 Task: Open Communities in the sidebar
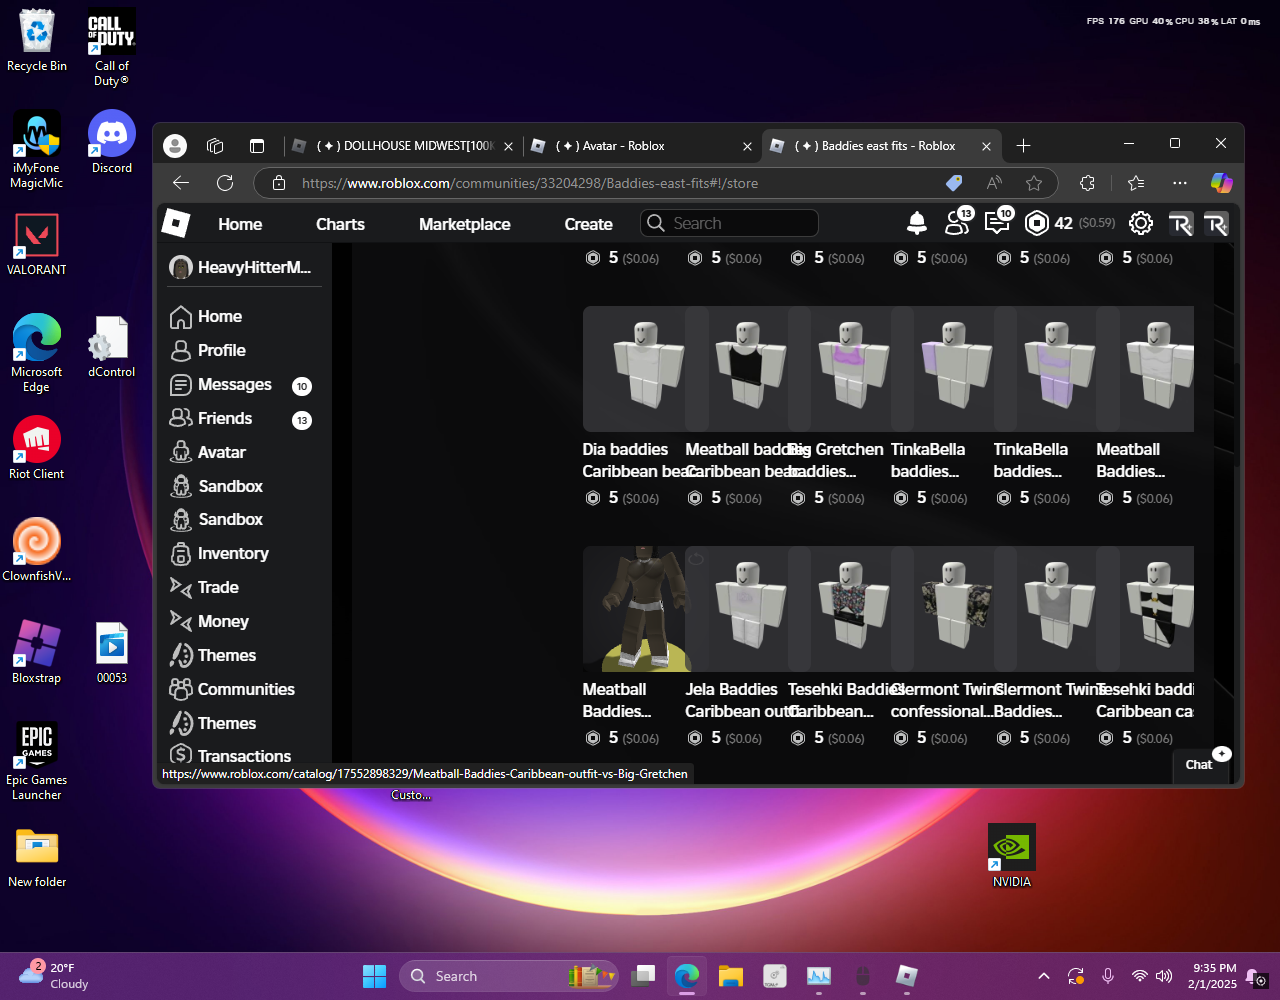(246, 689)
